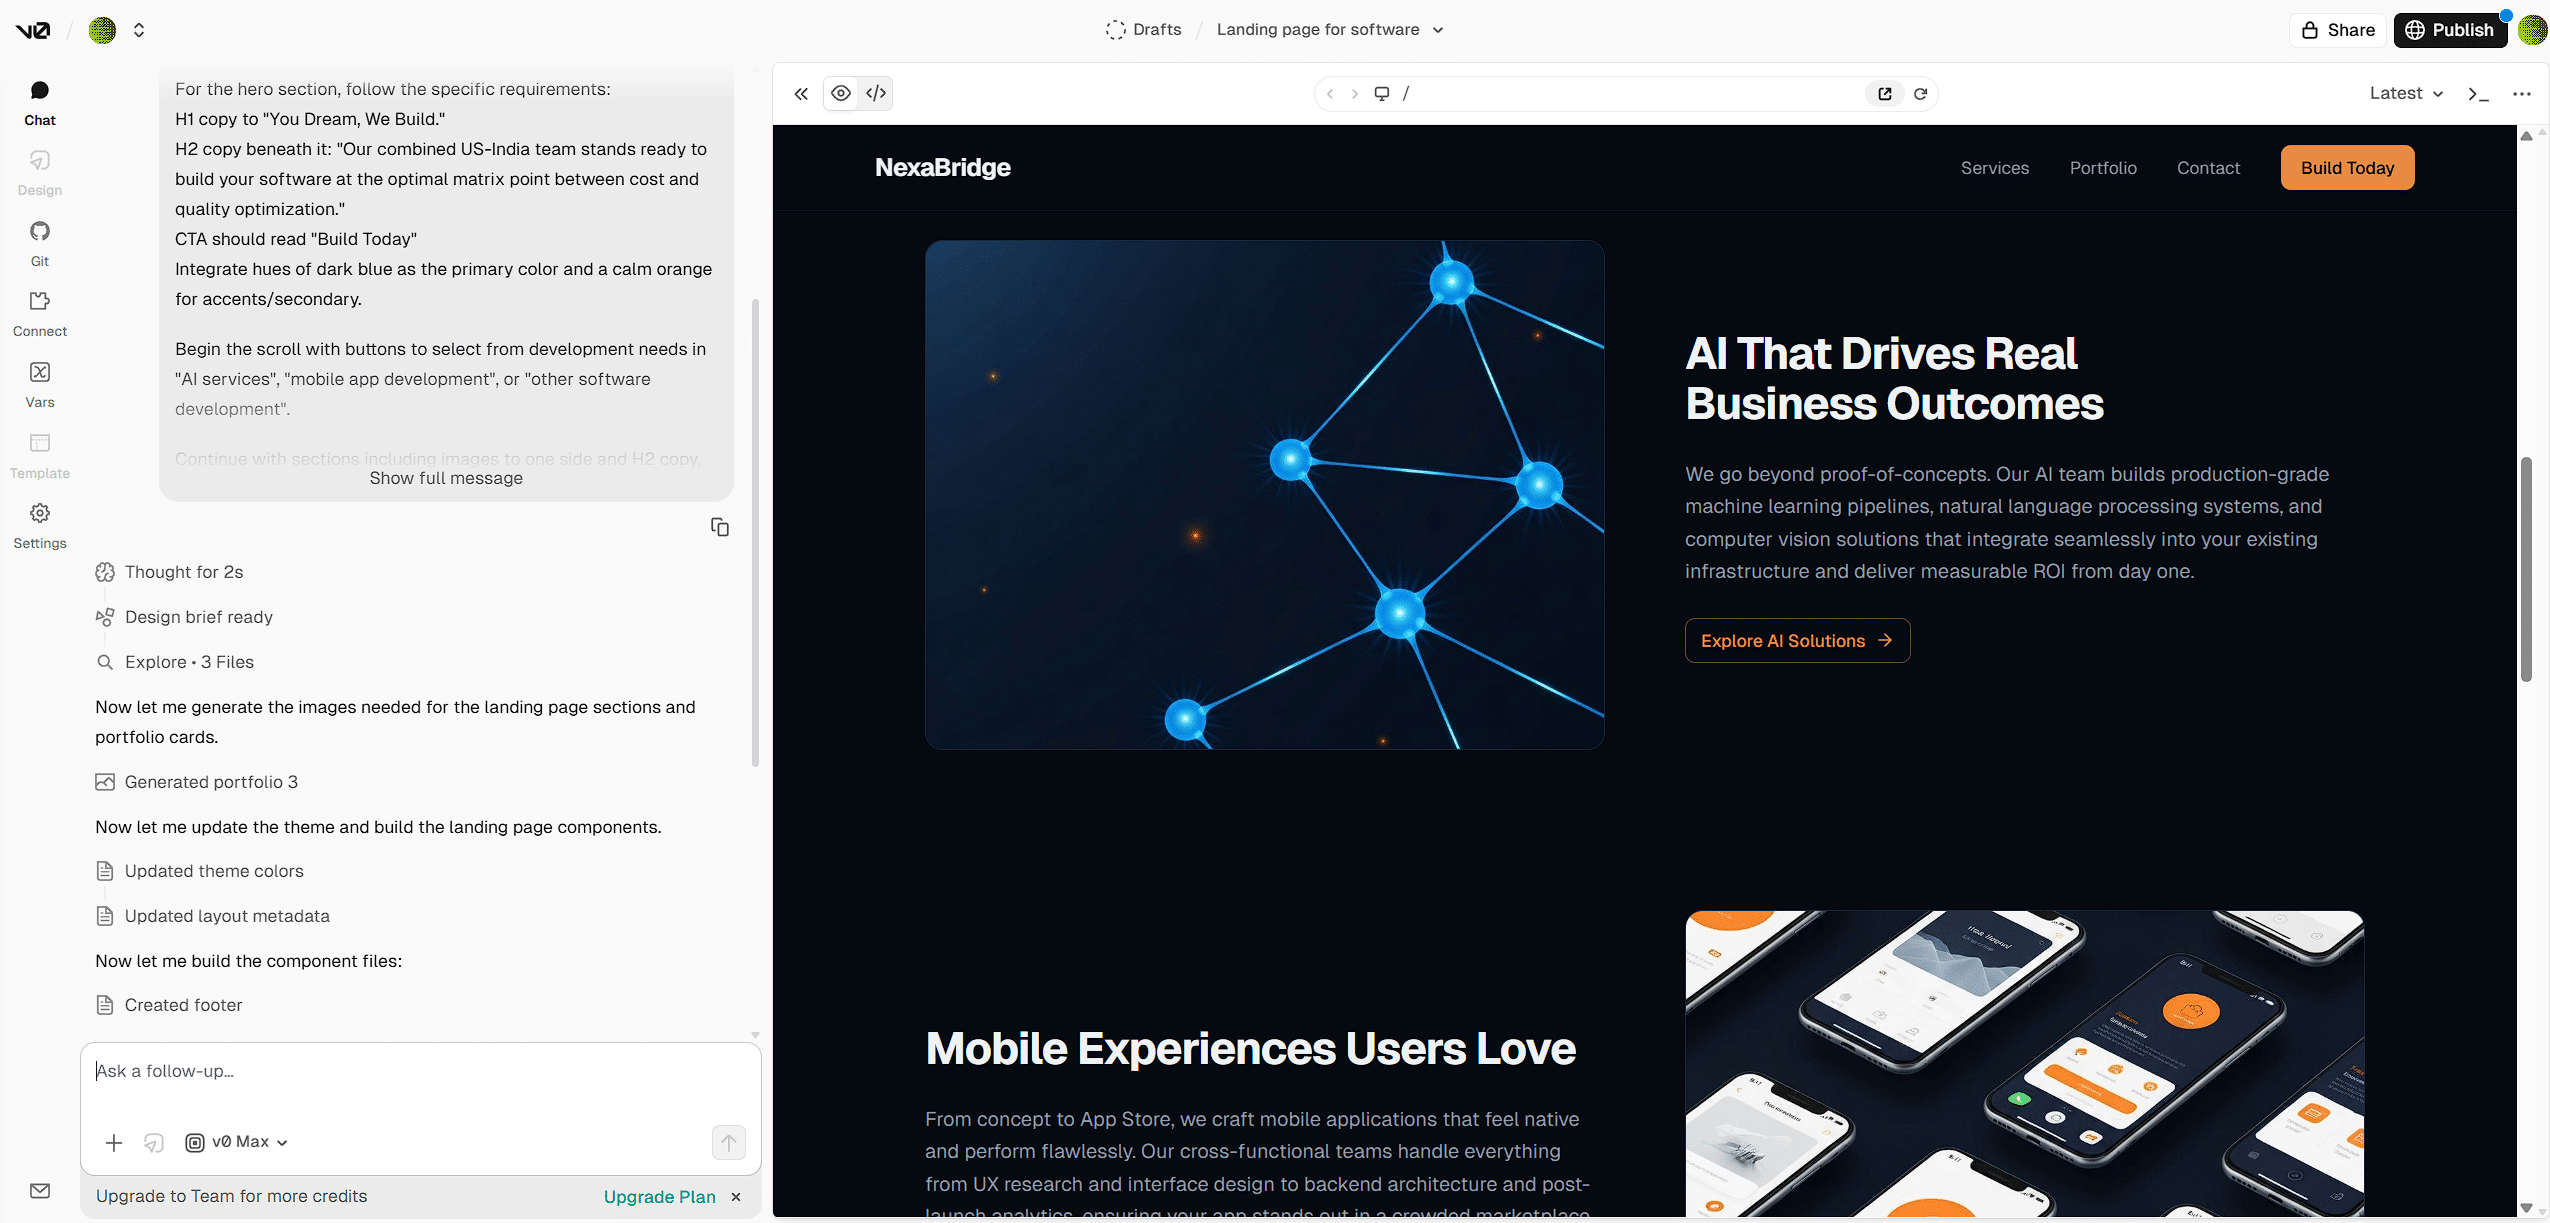Click the preview vertical scrollbar thumb

point(2526,570)
